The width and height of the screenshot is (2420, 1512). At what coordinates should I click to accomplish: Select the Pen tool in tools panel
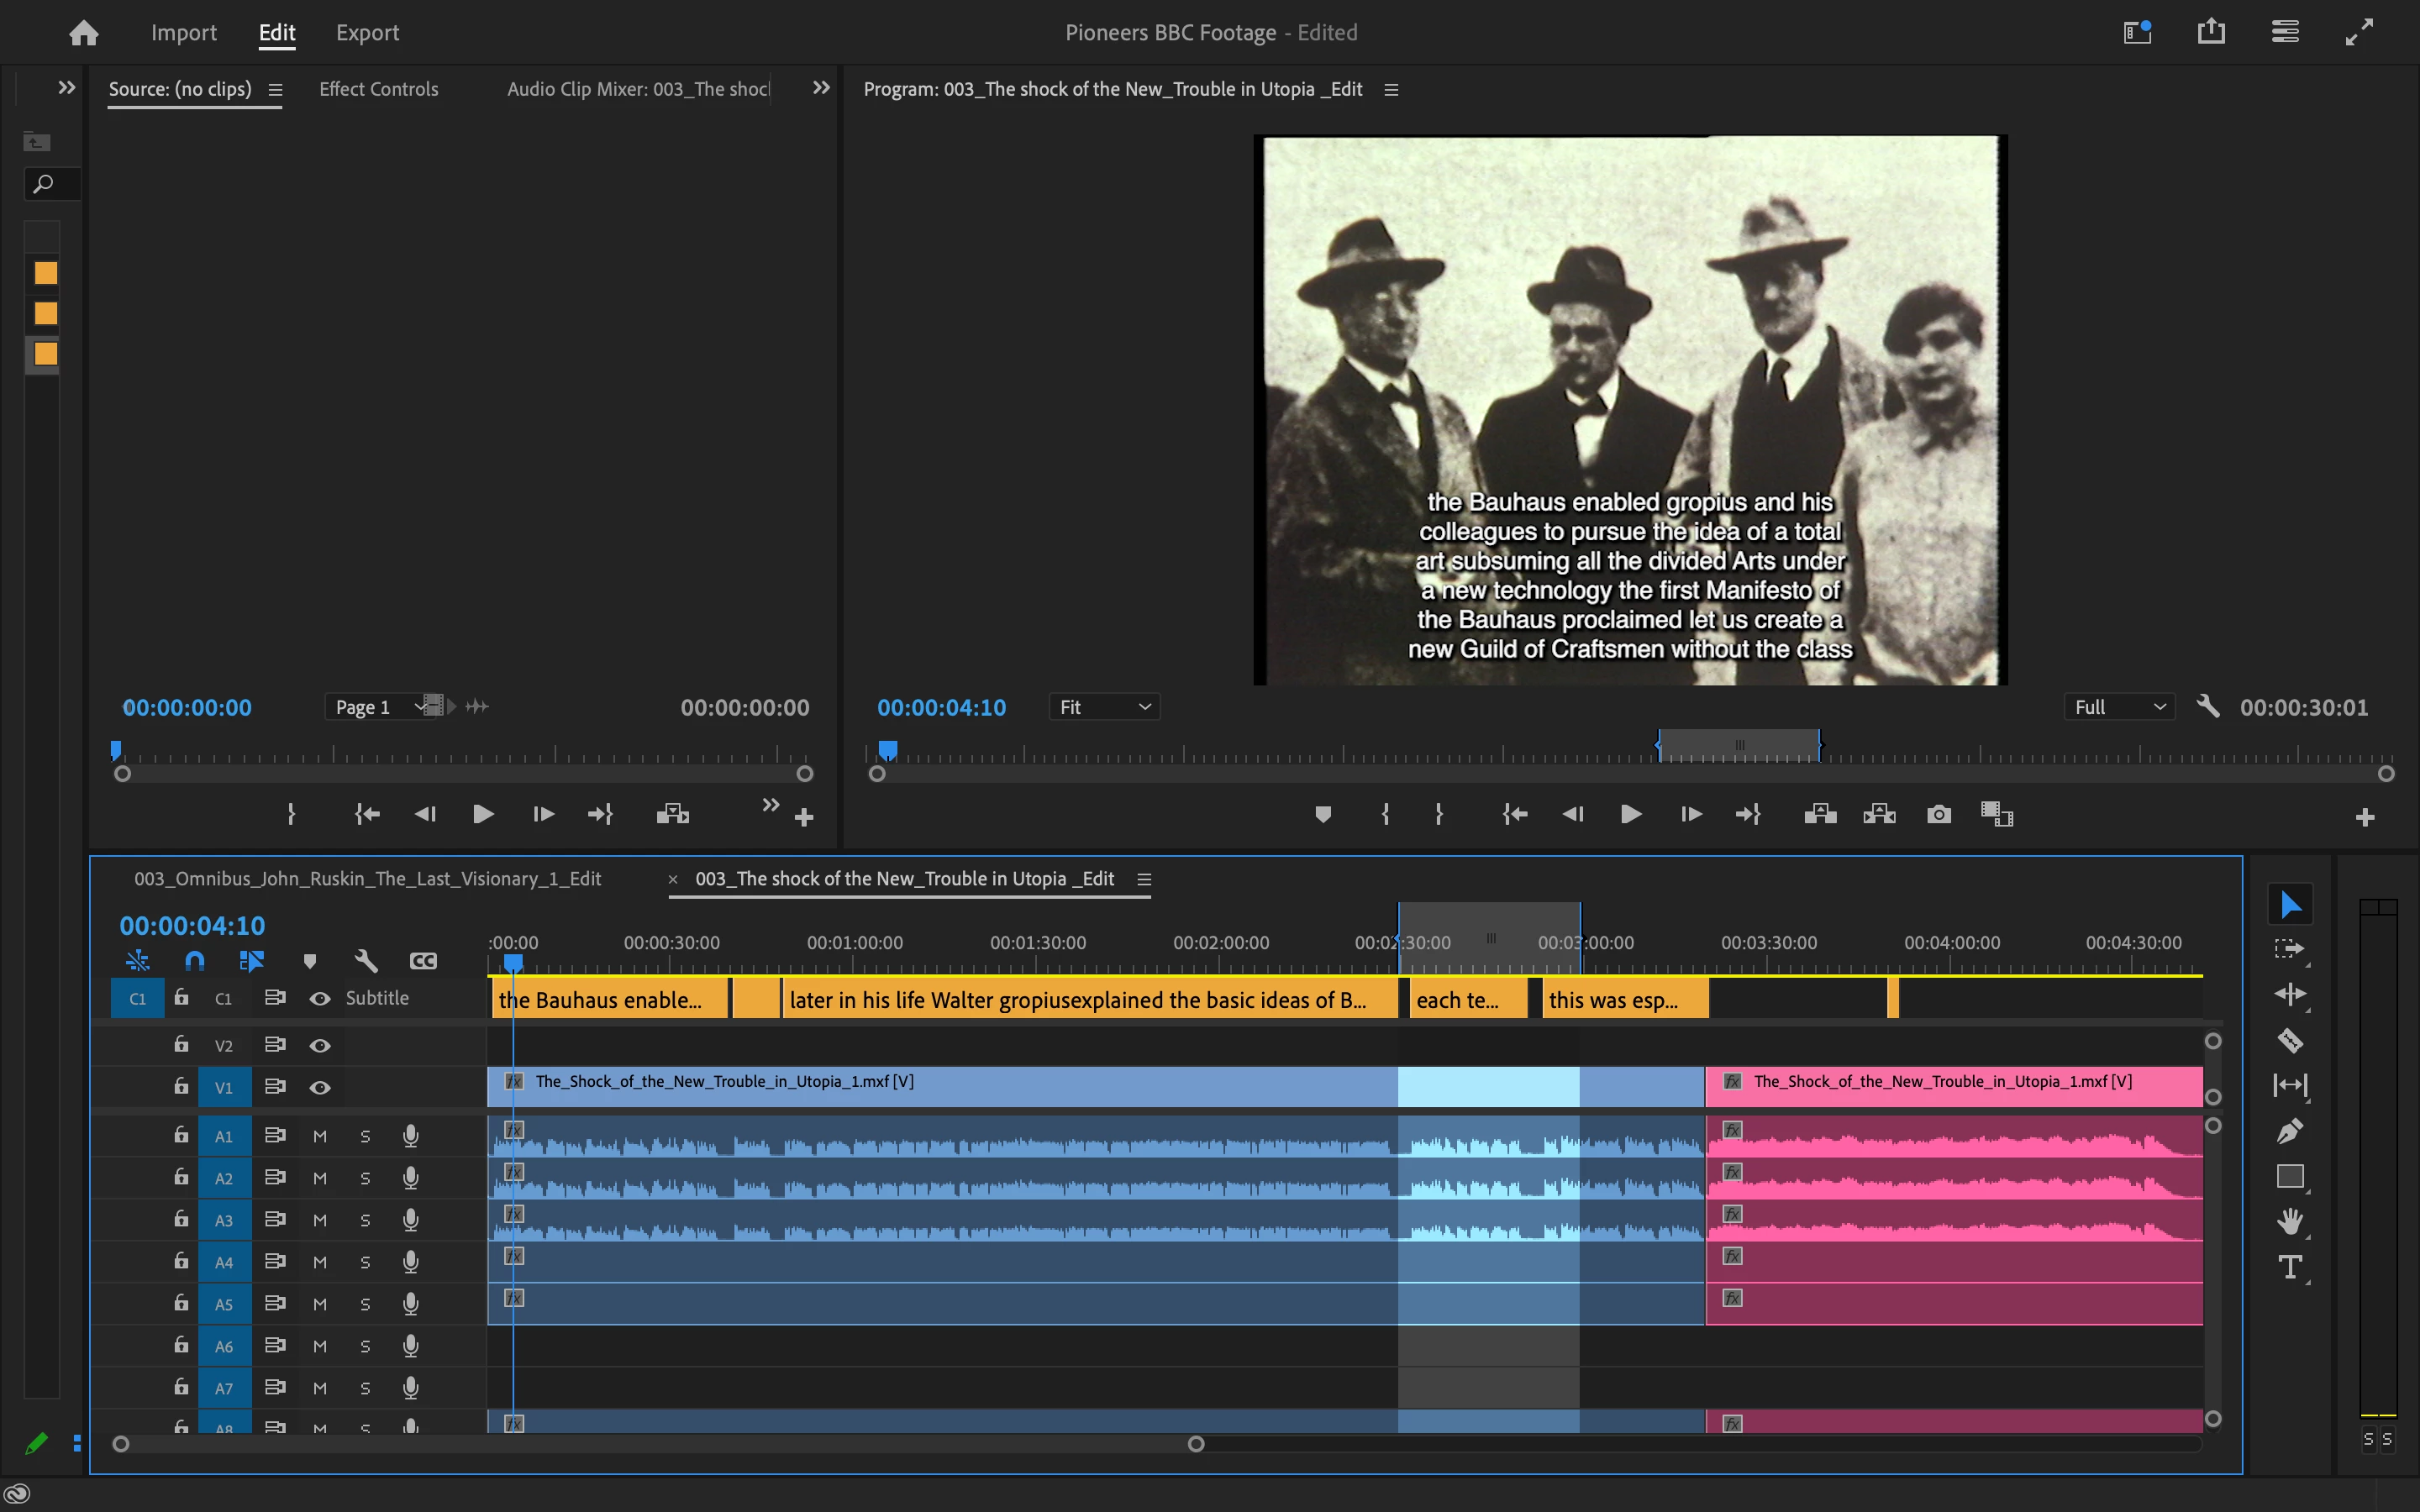pos(2289,1131)
